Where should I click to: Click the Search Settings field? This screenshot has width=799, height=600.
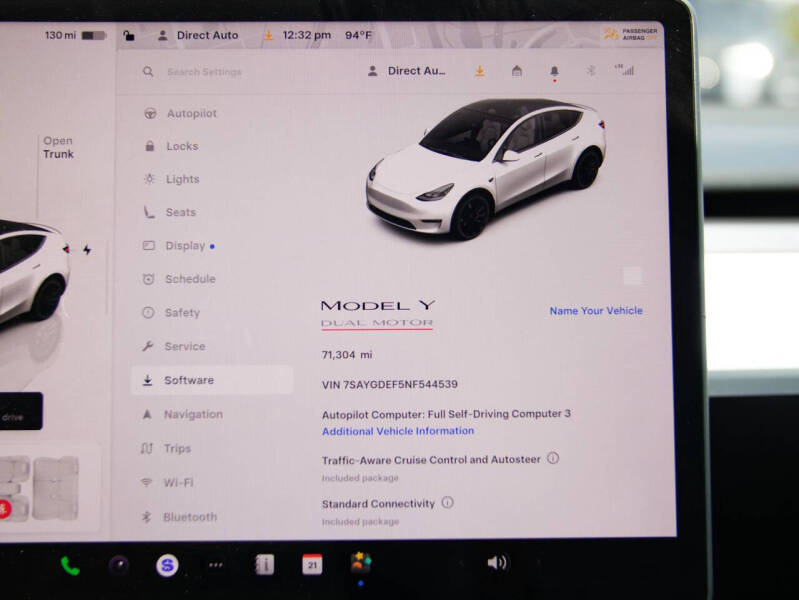click(x=204, y=72)
